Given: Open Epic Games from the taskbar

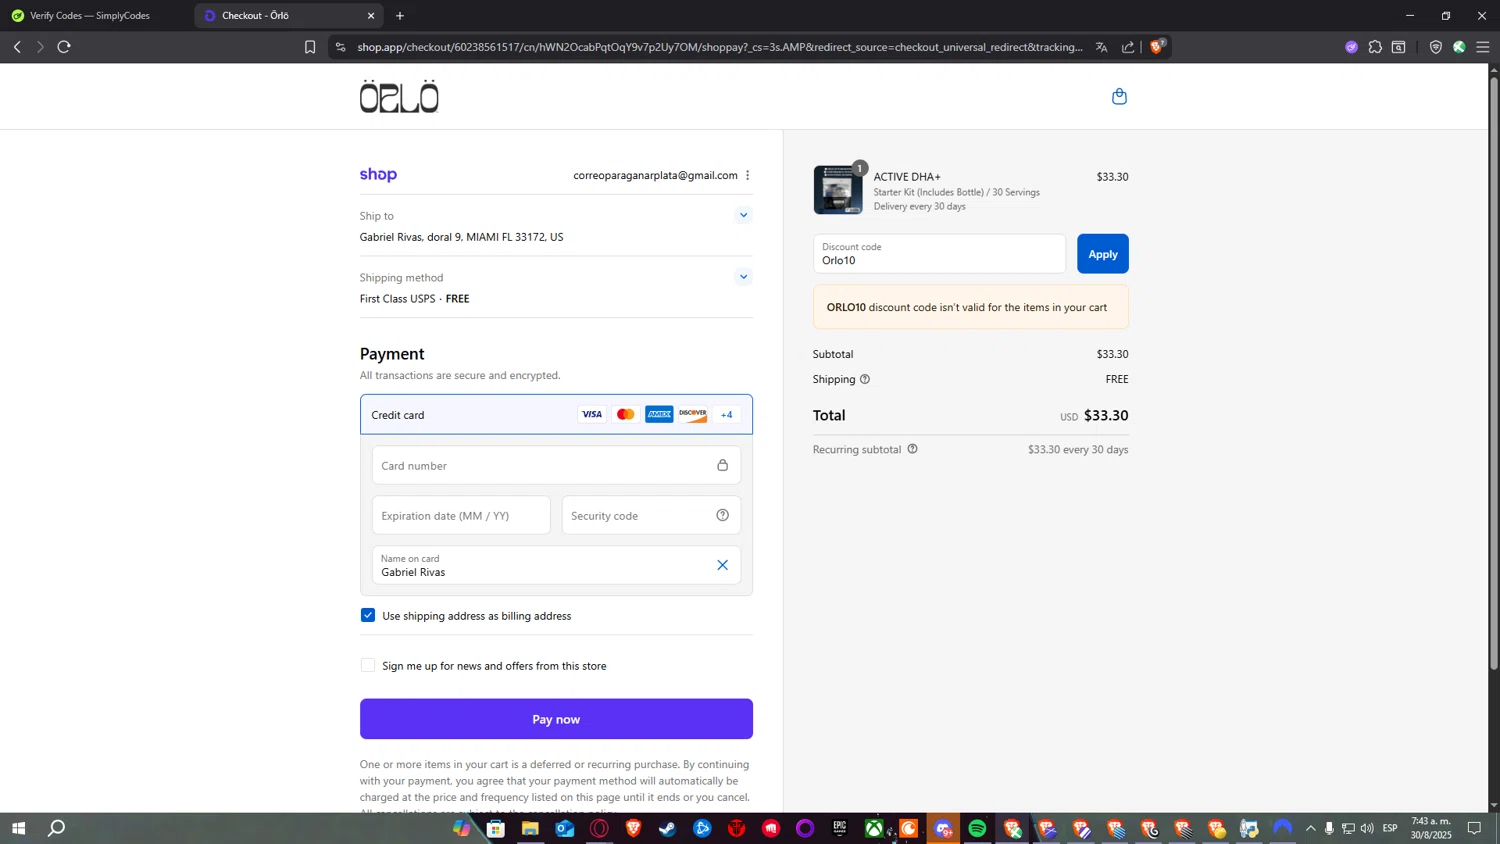Looking at the screenshot, I should pyautogui.click(x=840, y=828).
